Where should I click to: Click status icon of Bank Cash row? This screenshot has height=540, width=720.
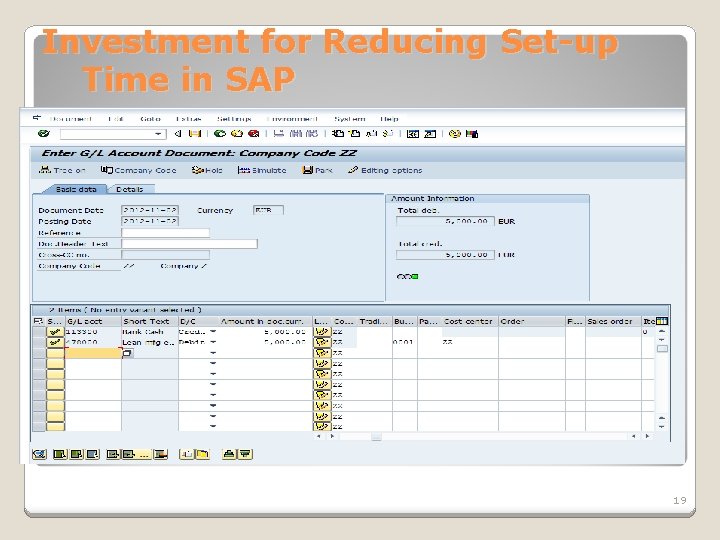[x=56, y=331]
